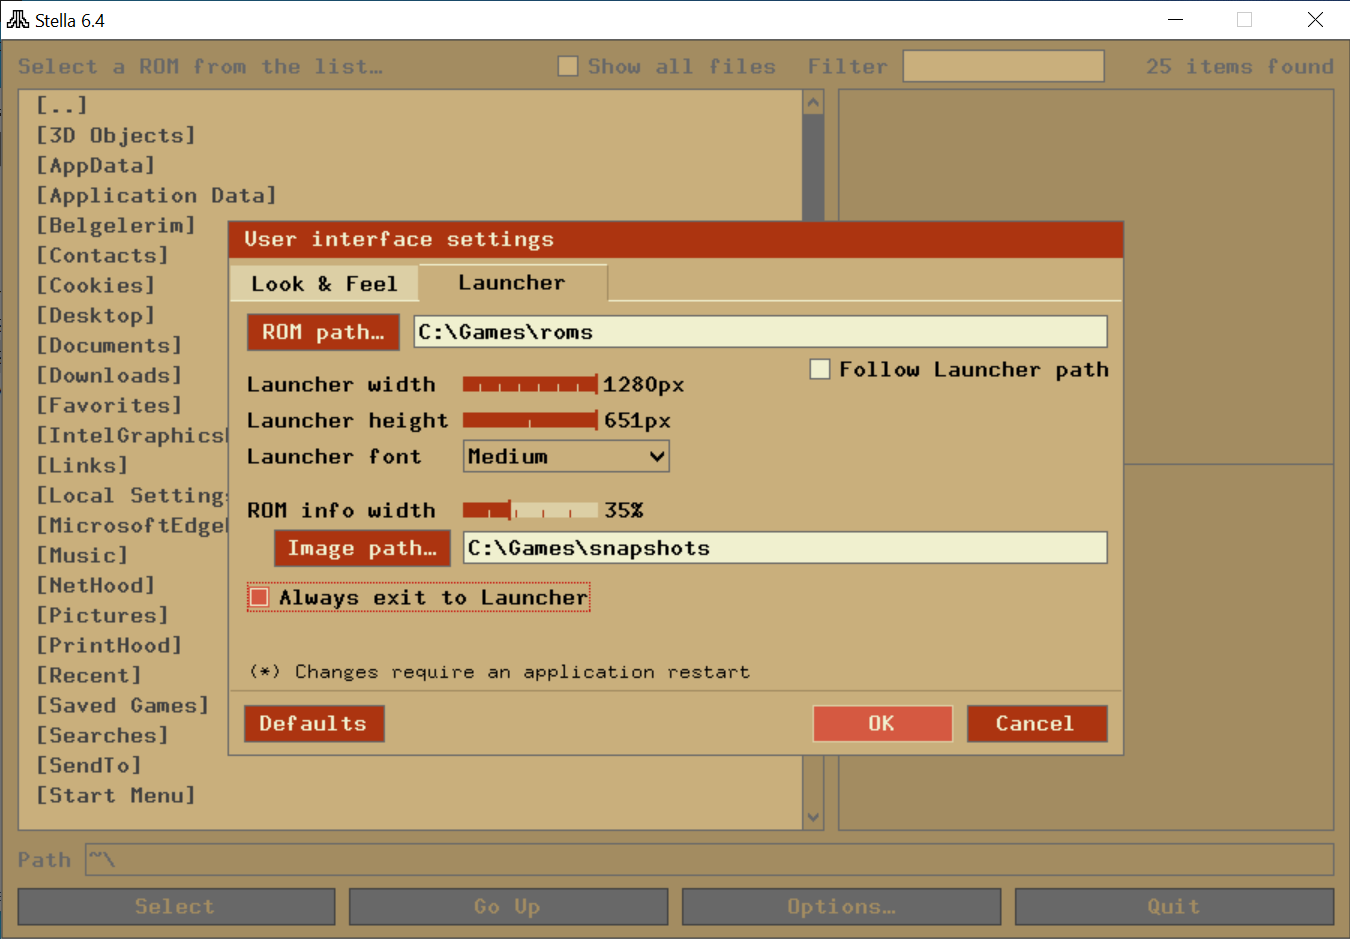Toggle Show all files checkbox
Viewport: 1350px width, 939px height.
pos(568,66)
